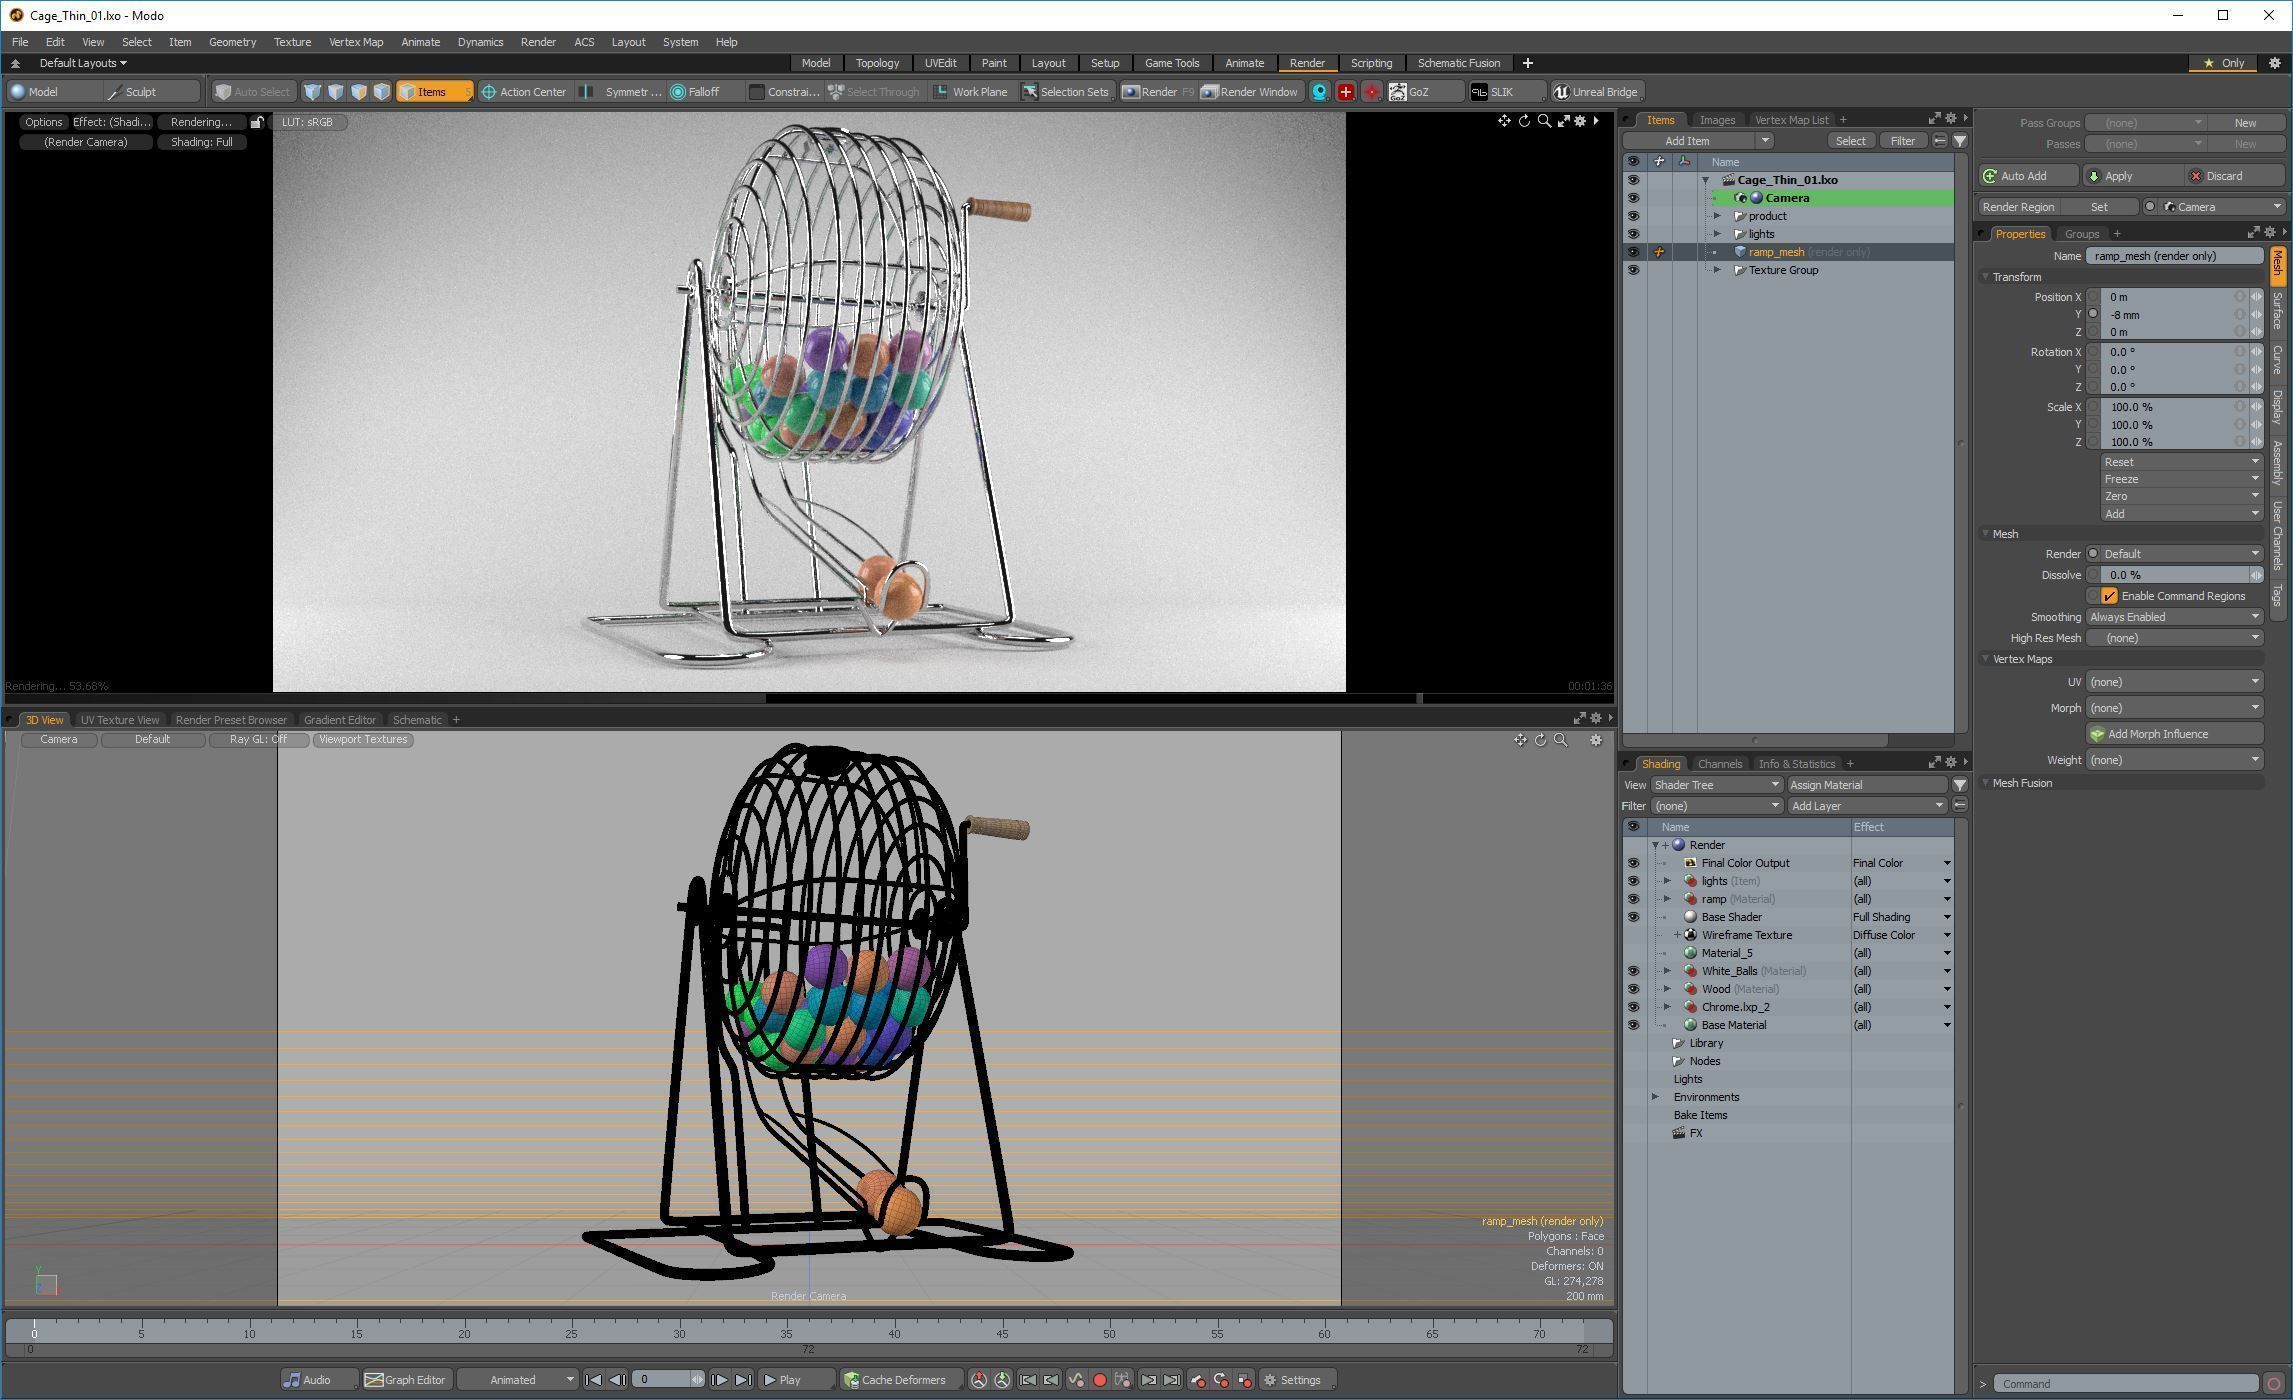
Task: Click the 3D view gear settings icon
Action: pos(1595,740)
